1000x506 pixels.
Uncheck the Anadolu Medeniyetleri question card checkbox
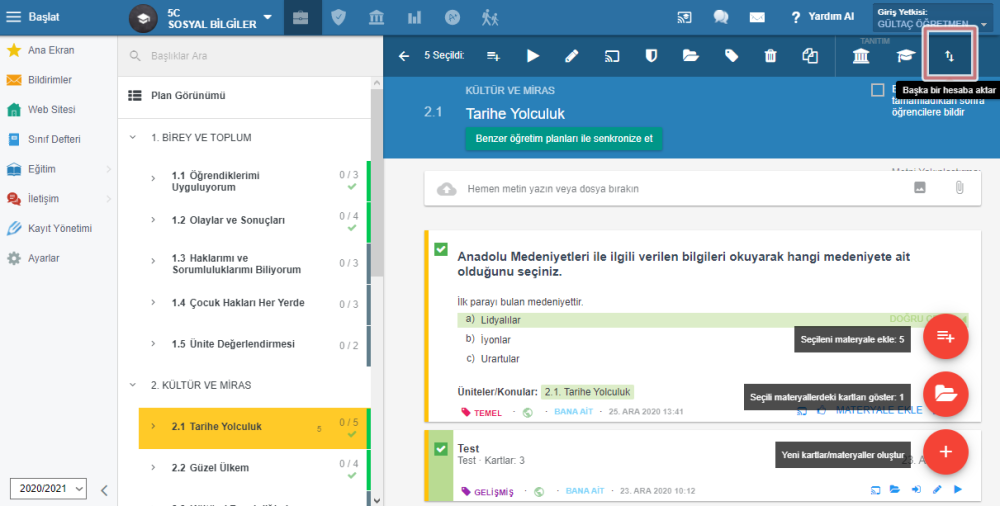[x=441, y=249]
